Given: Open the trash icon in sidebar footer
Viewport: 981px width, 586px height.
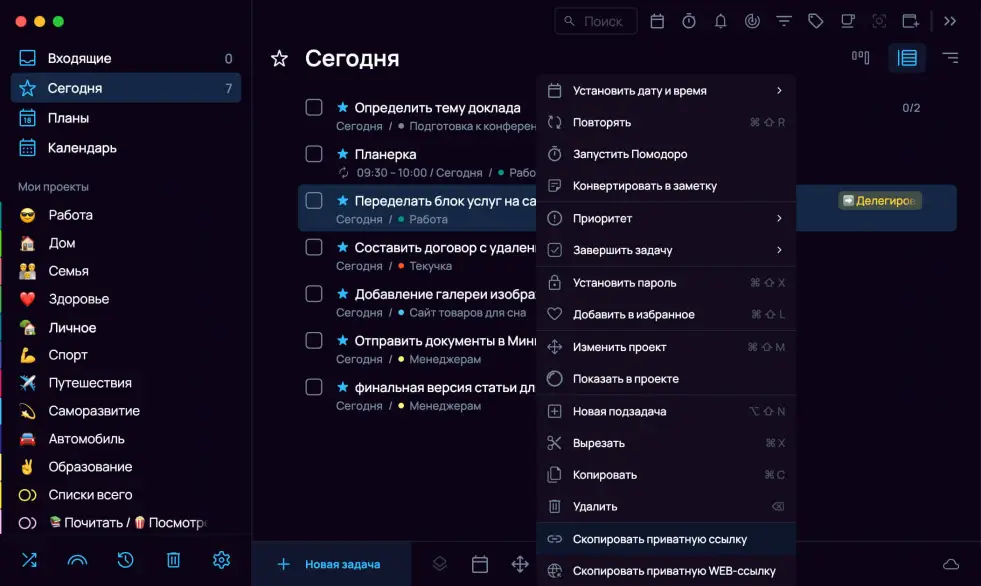Looking at the screenshot, I should tap(173, 560).
